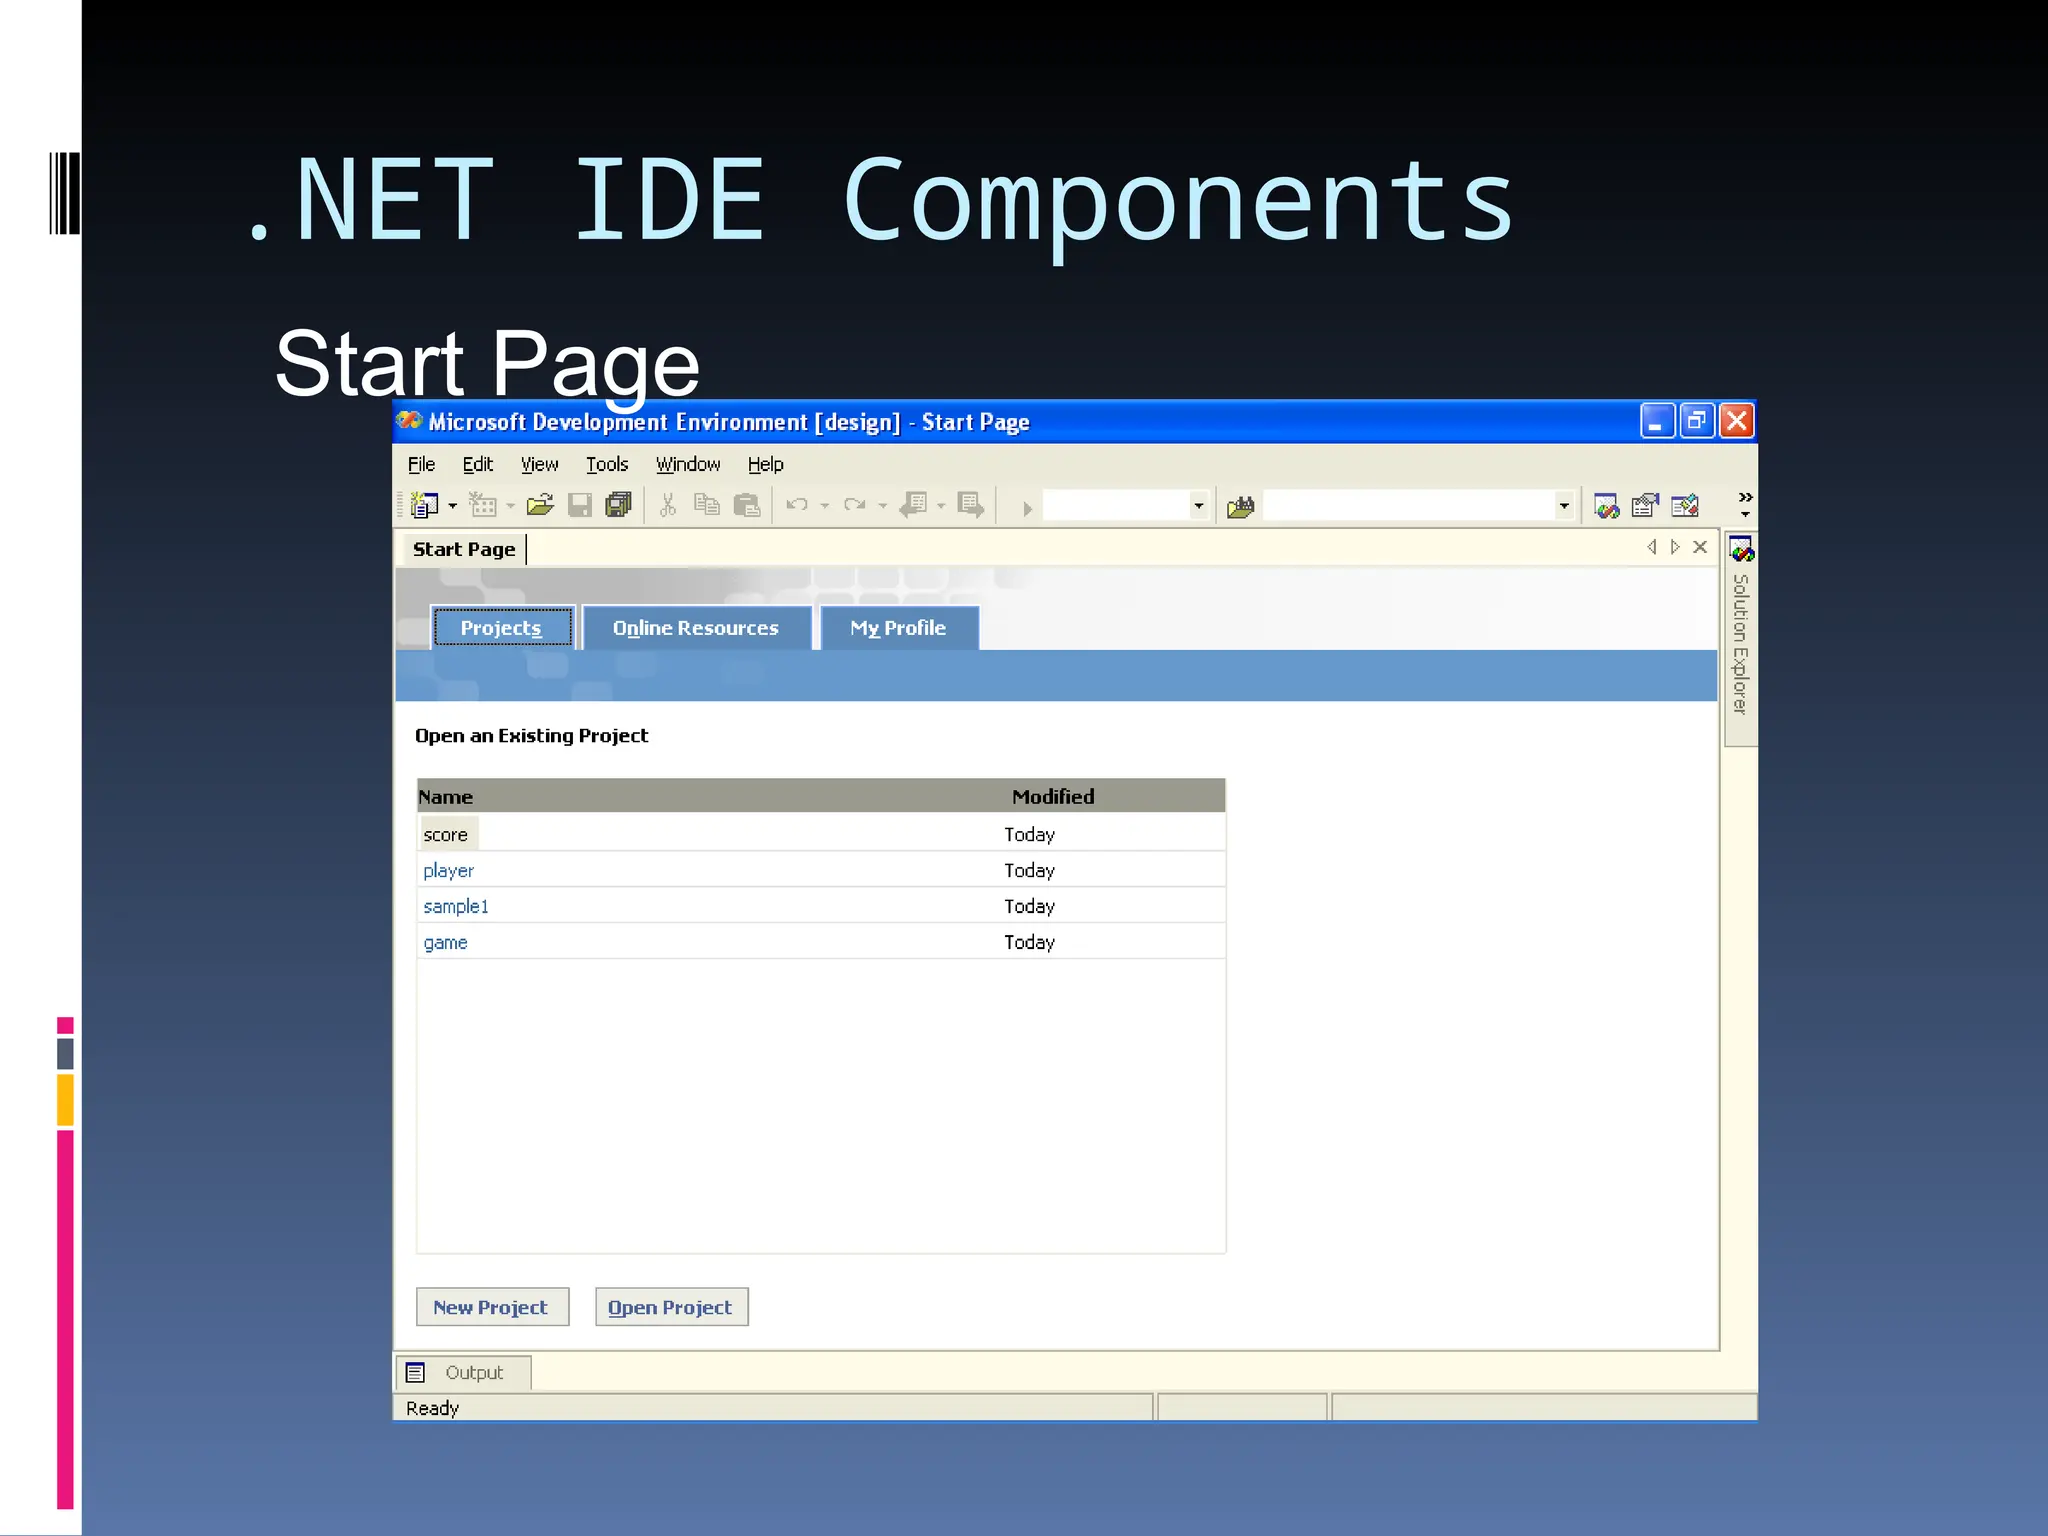Open the score project link
This screenshot has height=1536, width=2048.
pos(445,835)
